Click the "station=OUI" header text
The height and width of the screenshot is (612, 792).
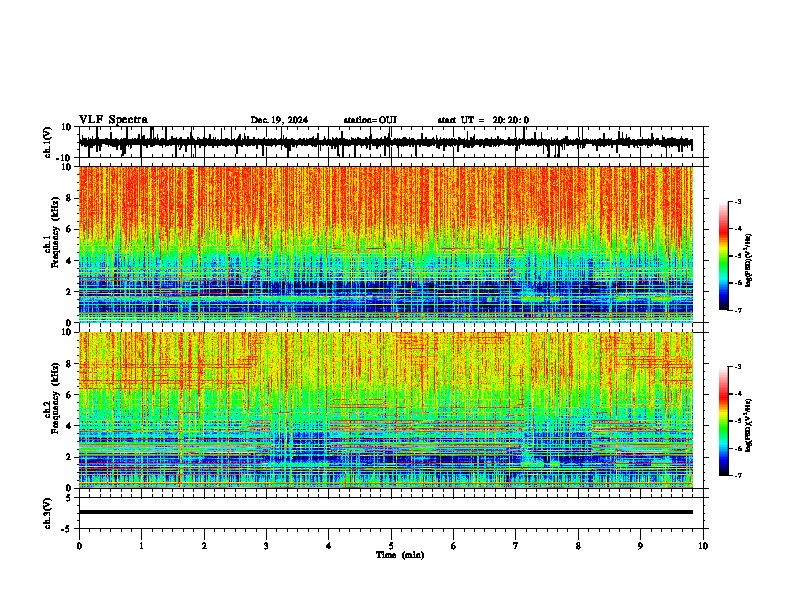(370, 120)
